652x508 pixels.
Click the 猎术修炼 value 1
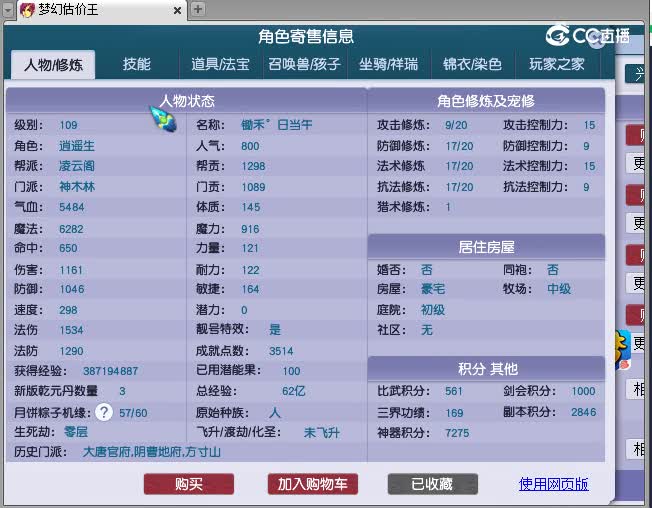click(448, 207)
